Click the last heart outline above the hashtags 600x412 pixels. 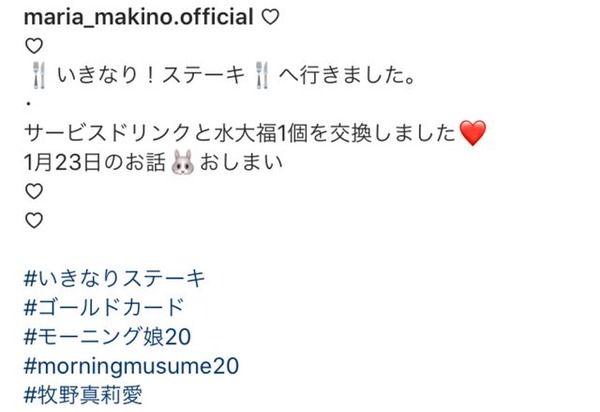34,220
